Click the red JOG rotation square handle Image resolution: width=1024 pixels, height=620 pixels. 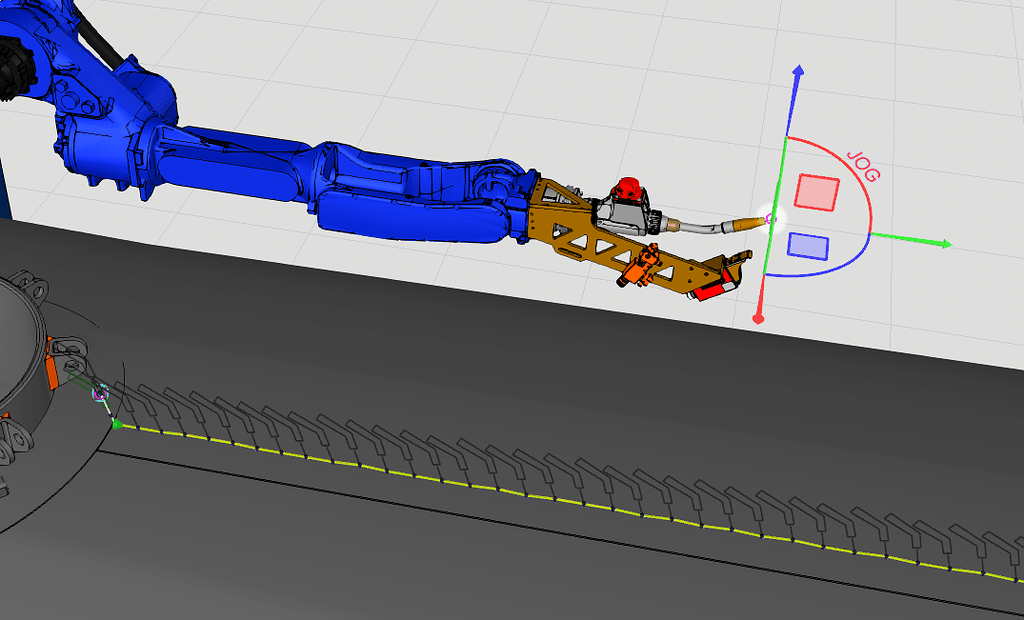(817, 190)
